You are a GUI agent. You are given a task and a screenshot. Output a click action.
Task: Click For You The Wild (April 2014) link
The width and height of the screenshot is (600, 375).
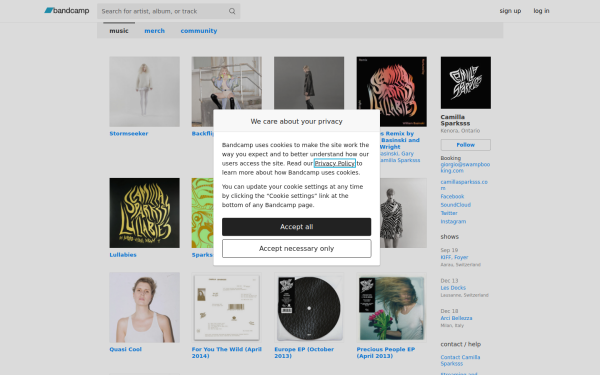227,352
